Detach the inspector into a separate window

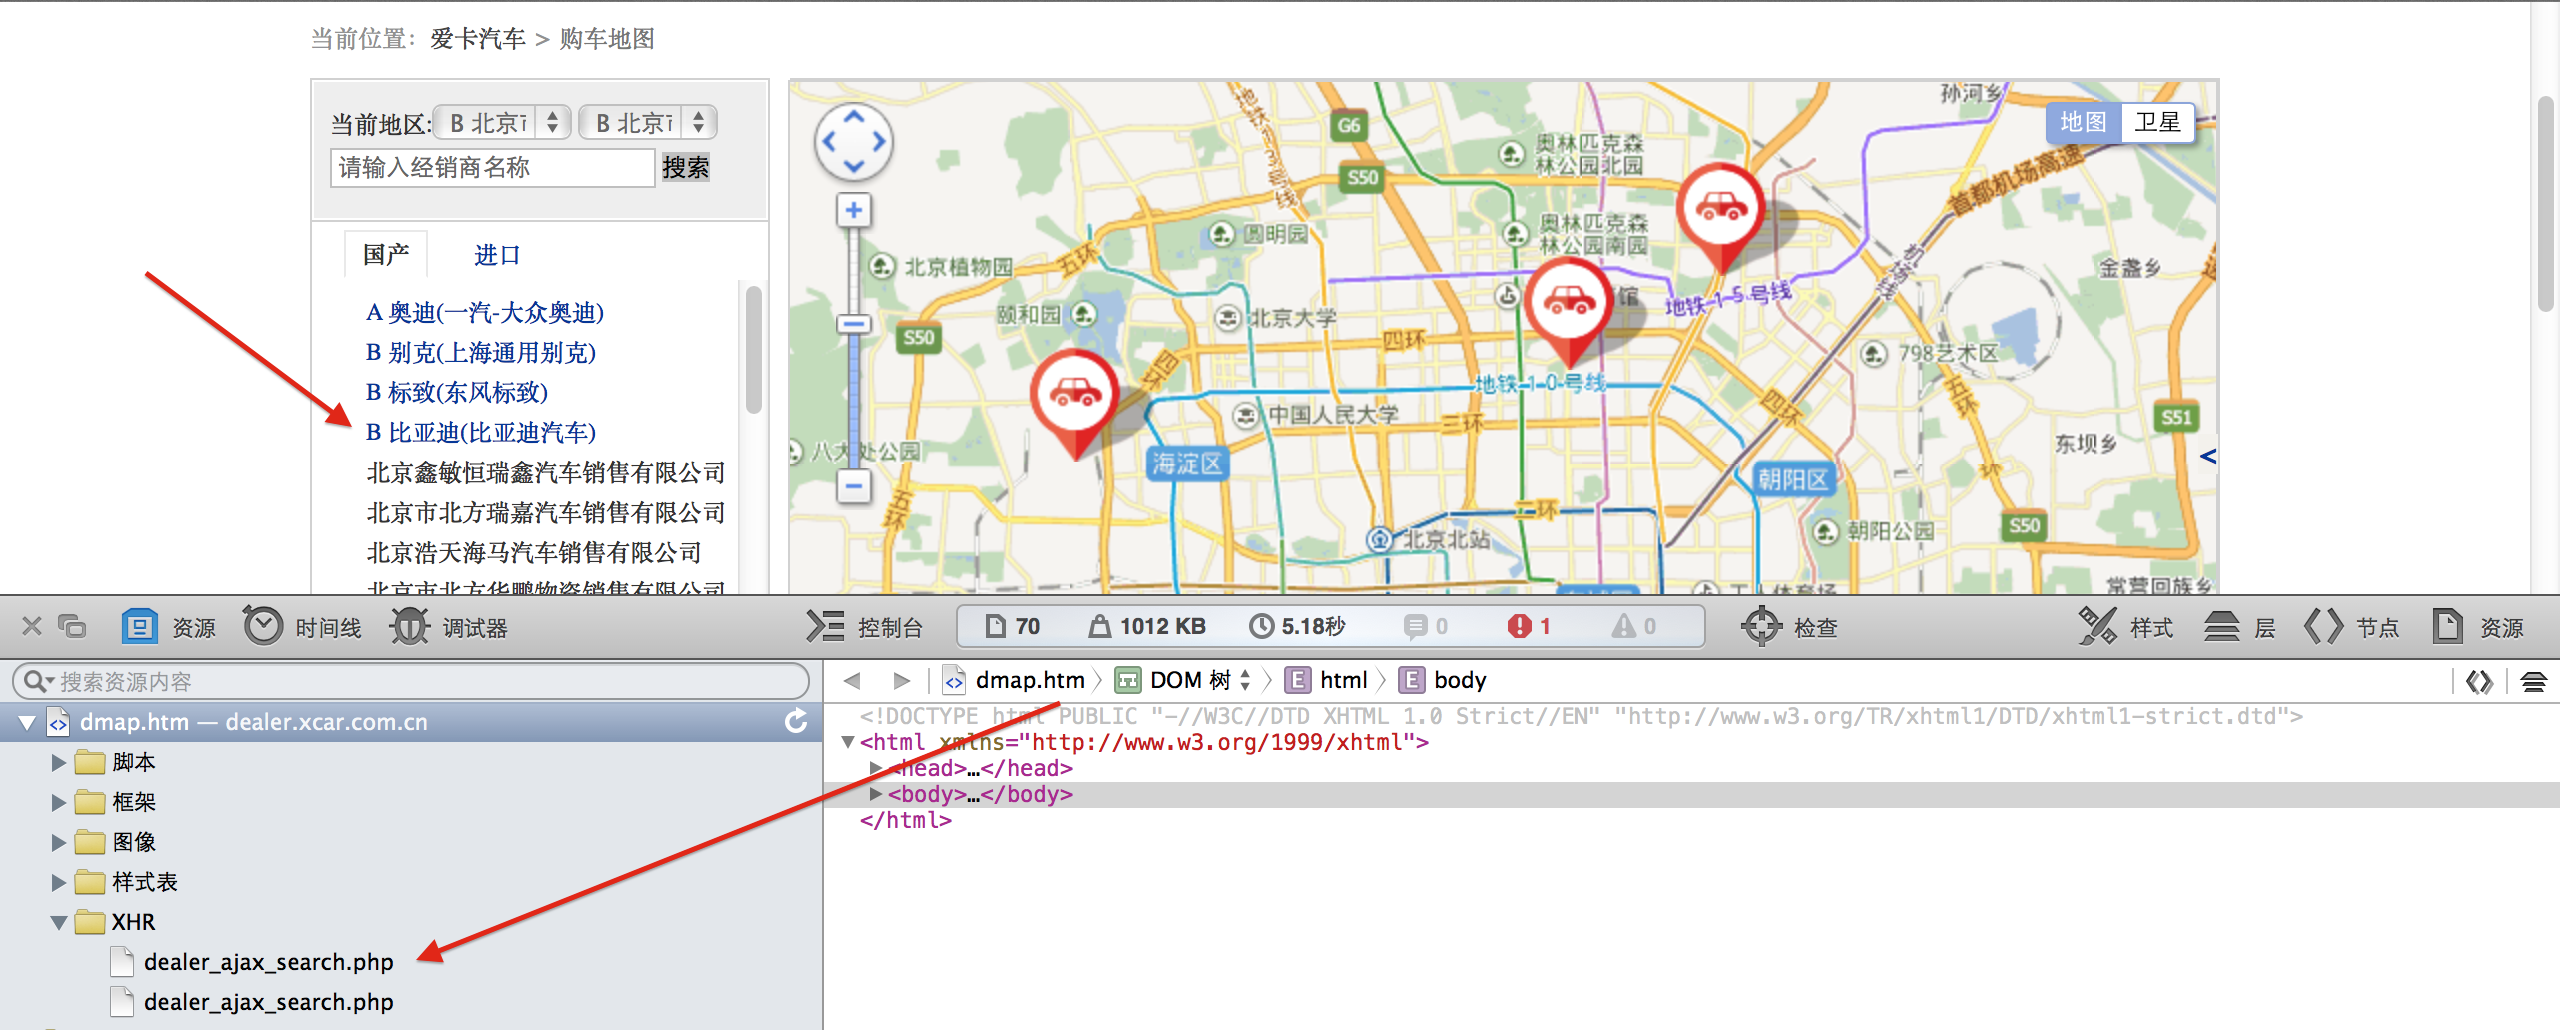point(72,626)
